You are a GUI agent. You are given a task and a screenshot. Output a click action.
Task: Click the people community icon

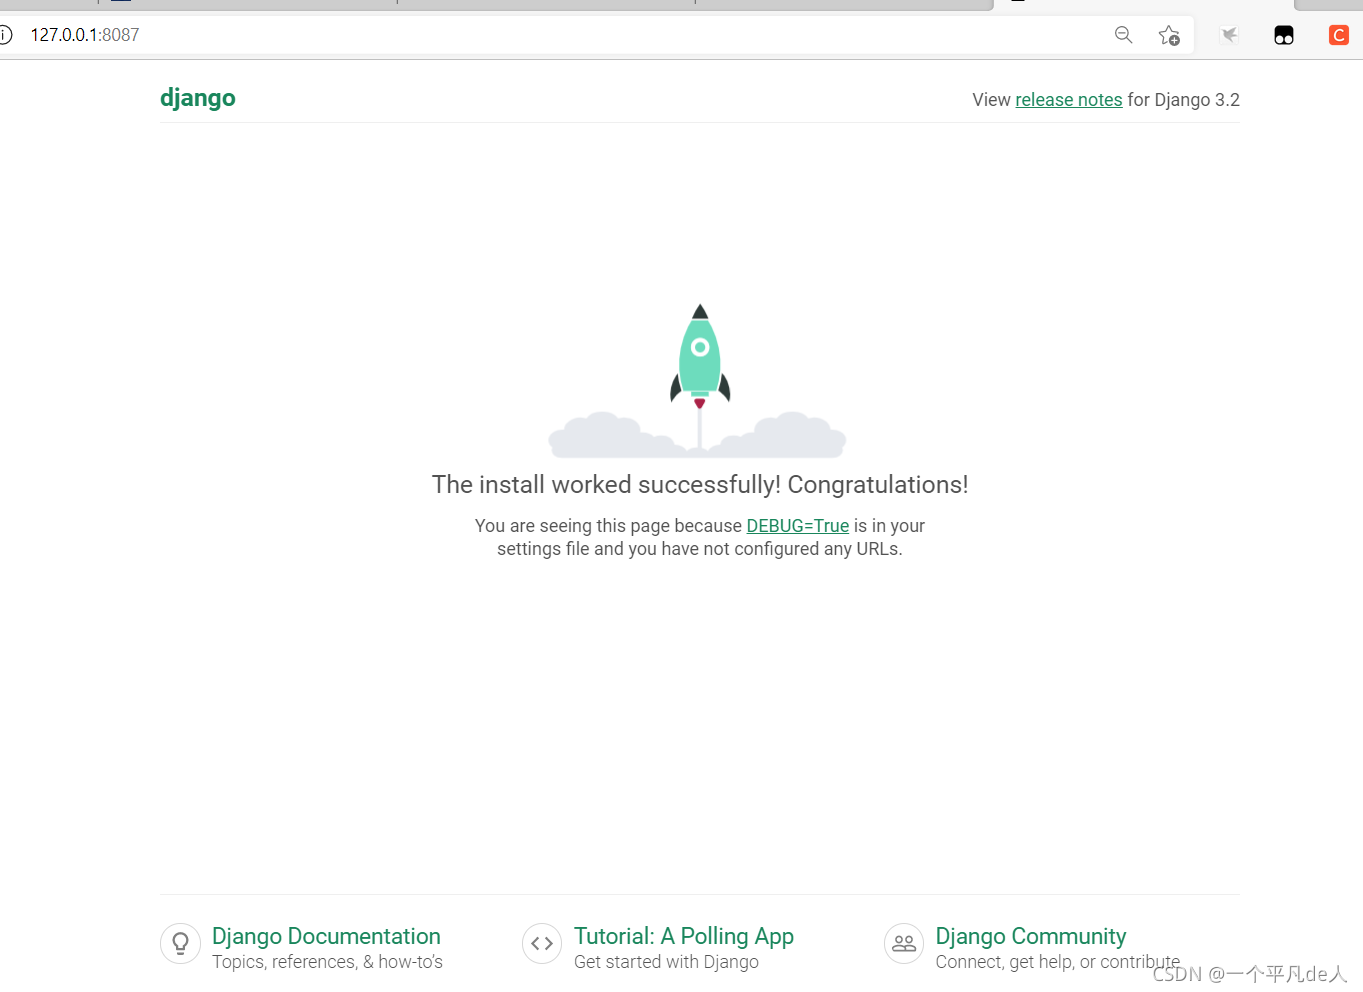pos(904,943)
